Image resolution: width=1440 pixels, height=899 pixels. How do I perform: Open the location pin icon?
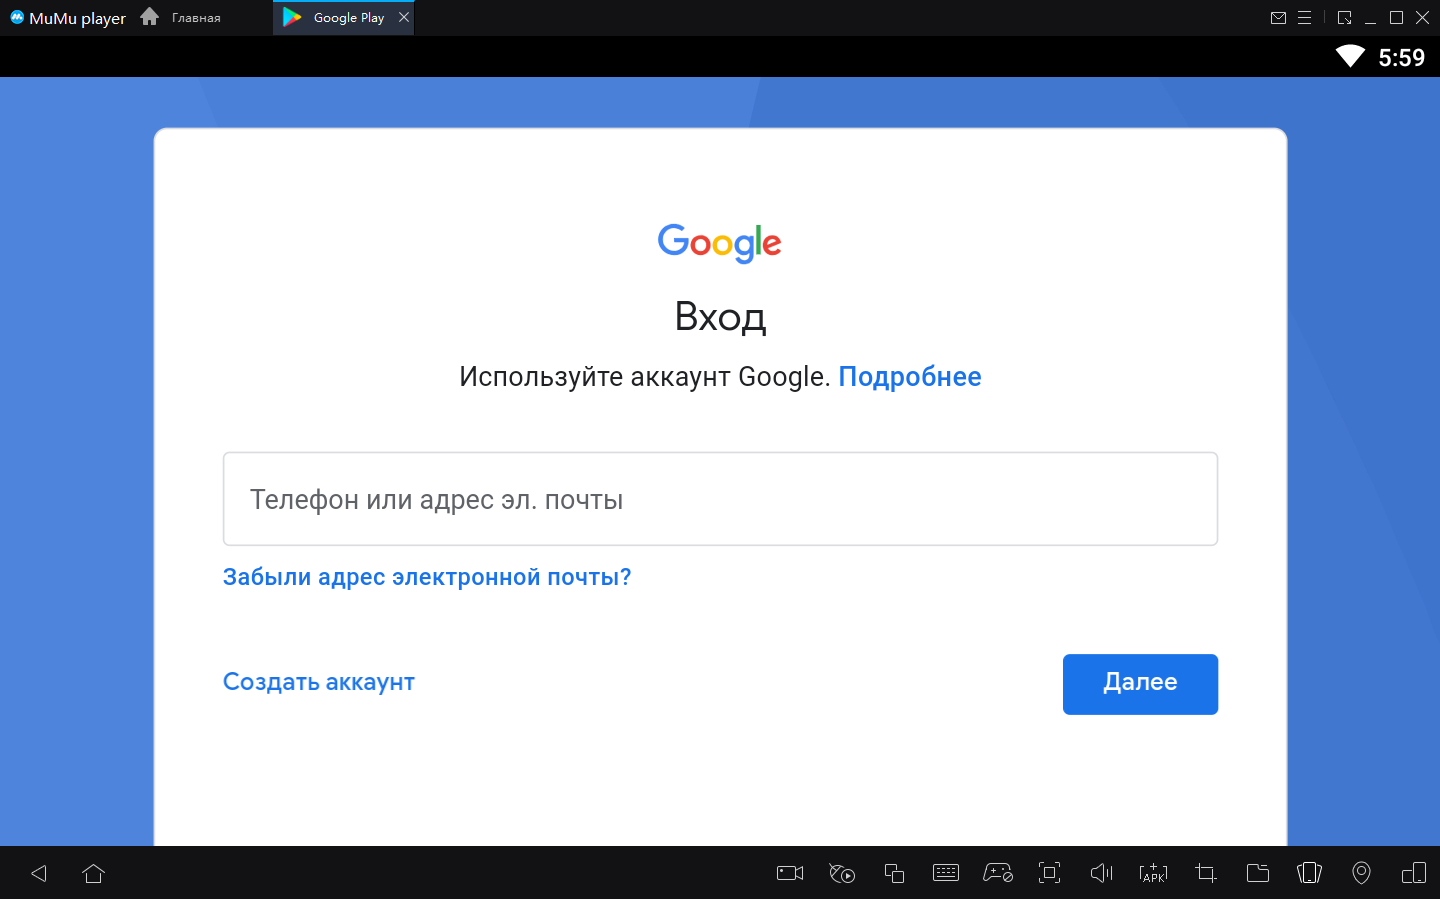1361,873
